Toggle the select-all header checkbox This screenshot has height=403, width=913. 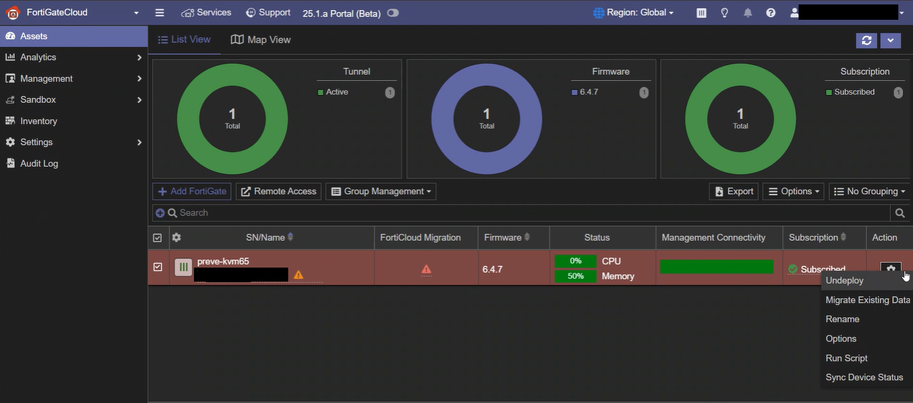point(157,238)
